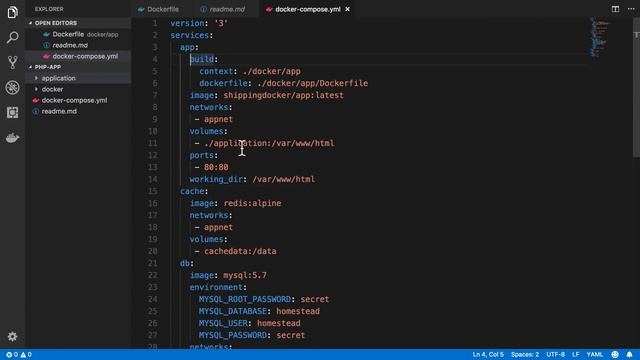The height and width of the screenshot is (360, 640).
Task: Click the 'environment' key on line 23
Action: coord(216,287)
